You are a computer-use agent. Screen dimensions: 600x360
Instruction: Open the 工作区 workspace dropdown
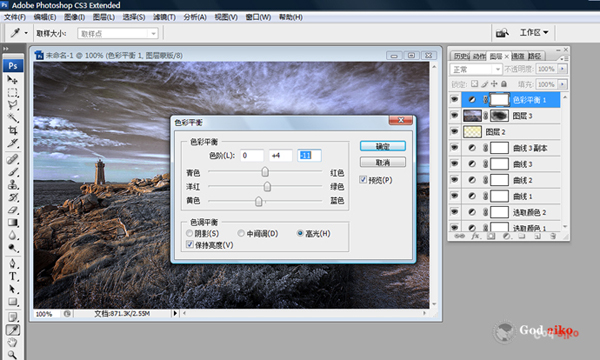pyautogui.click(x=533, y=33)
